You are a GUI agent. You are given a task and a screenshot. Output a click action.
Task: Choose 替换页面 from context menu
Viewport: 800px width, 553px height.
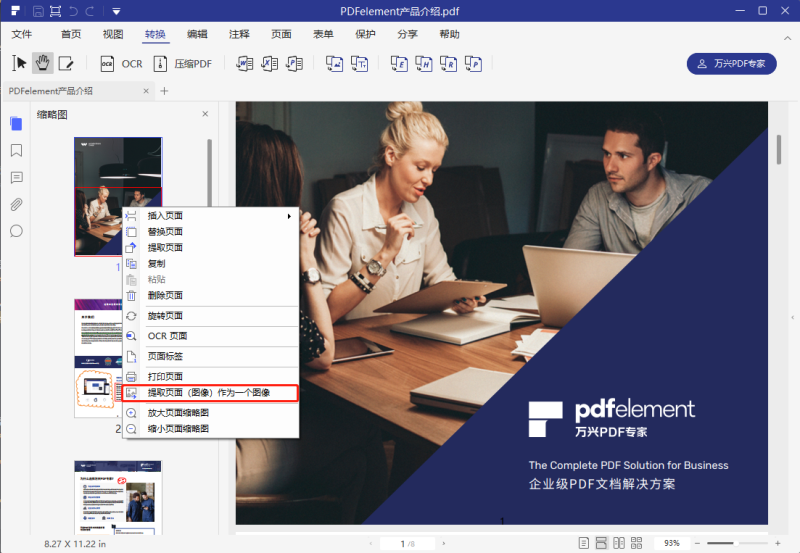coord(210,232)
